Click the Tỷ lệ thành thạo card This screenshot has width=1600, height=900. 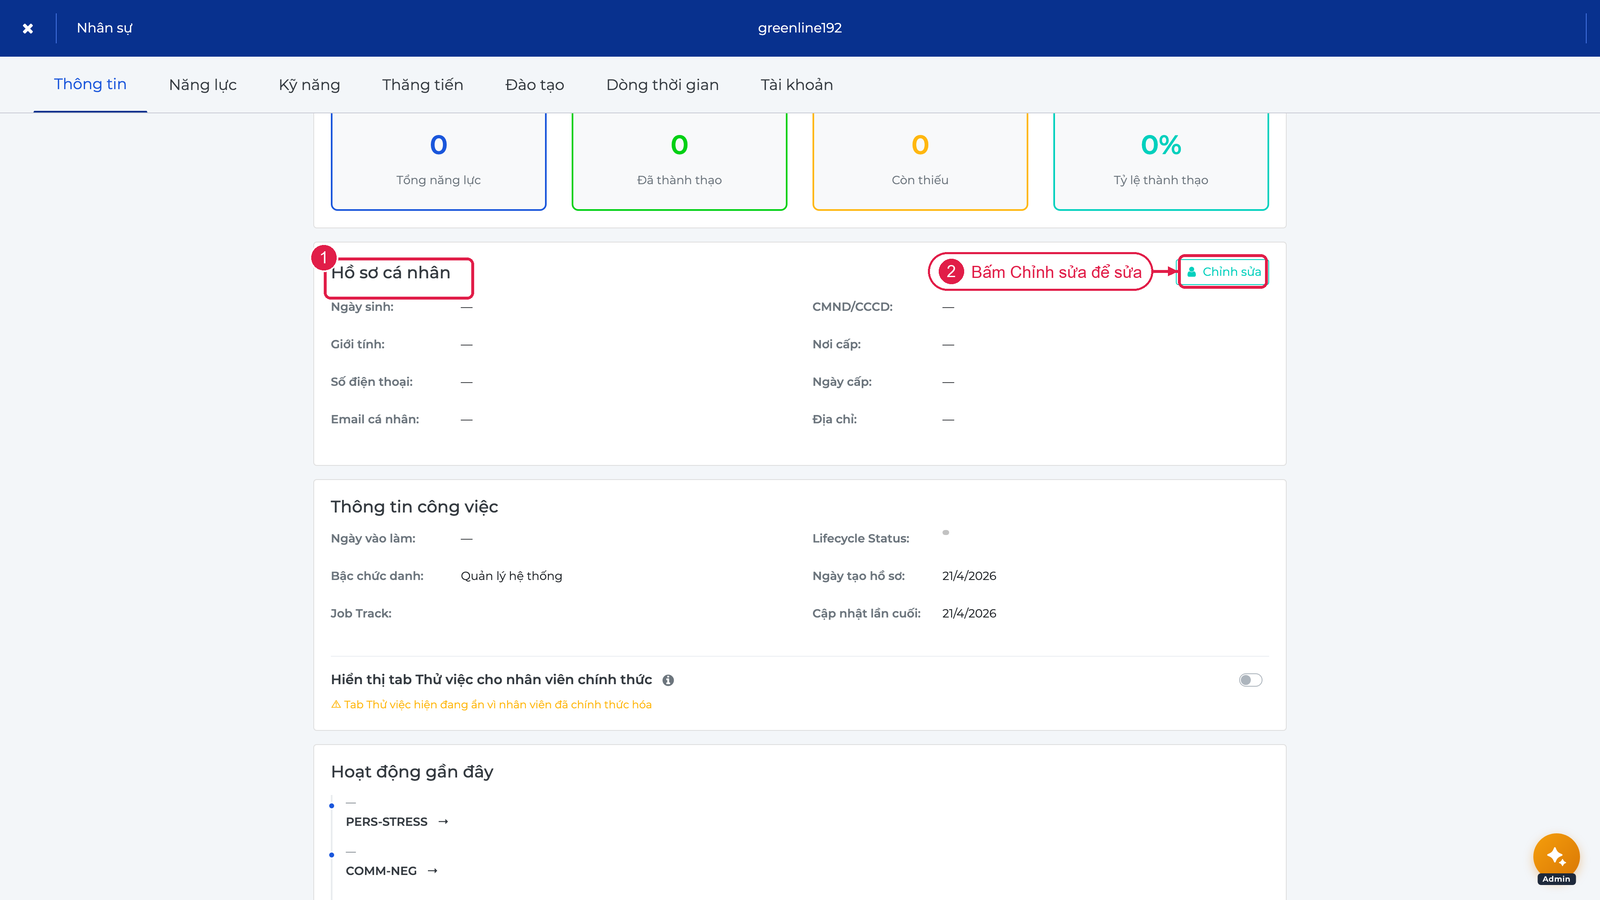tap(1161, 161)
